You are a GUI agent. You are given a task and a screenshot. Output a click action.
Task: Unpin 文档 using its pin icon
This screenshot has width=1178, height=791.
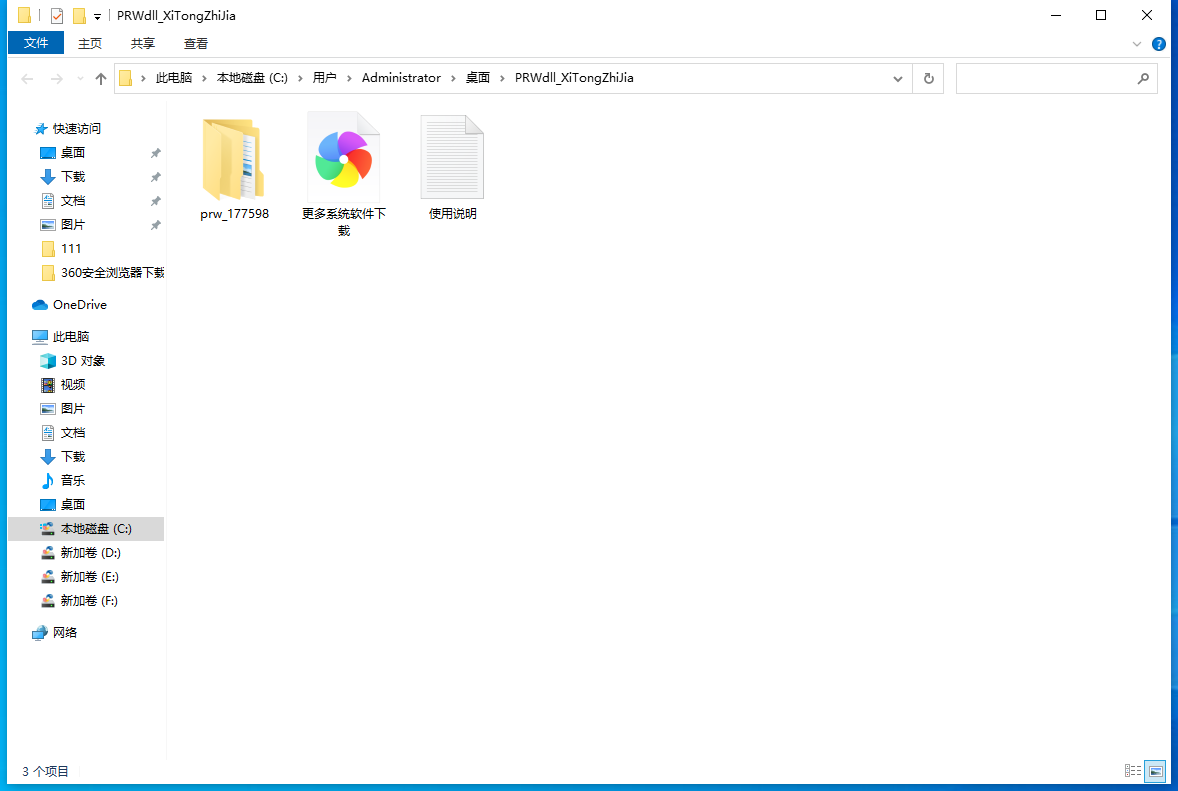[156, 201]
